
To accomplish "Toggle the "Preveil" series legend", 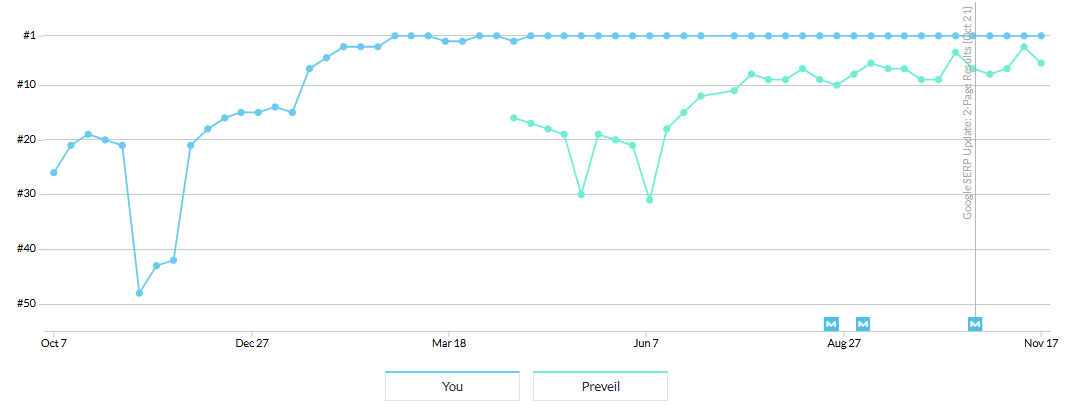I will point(600,386).
